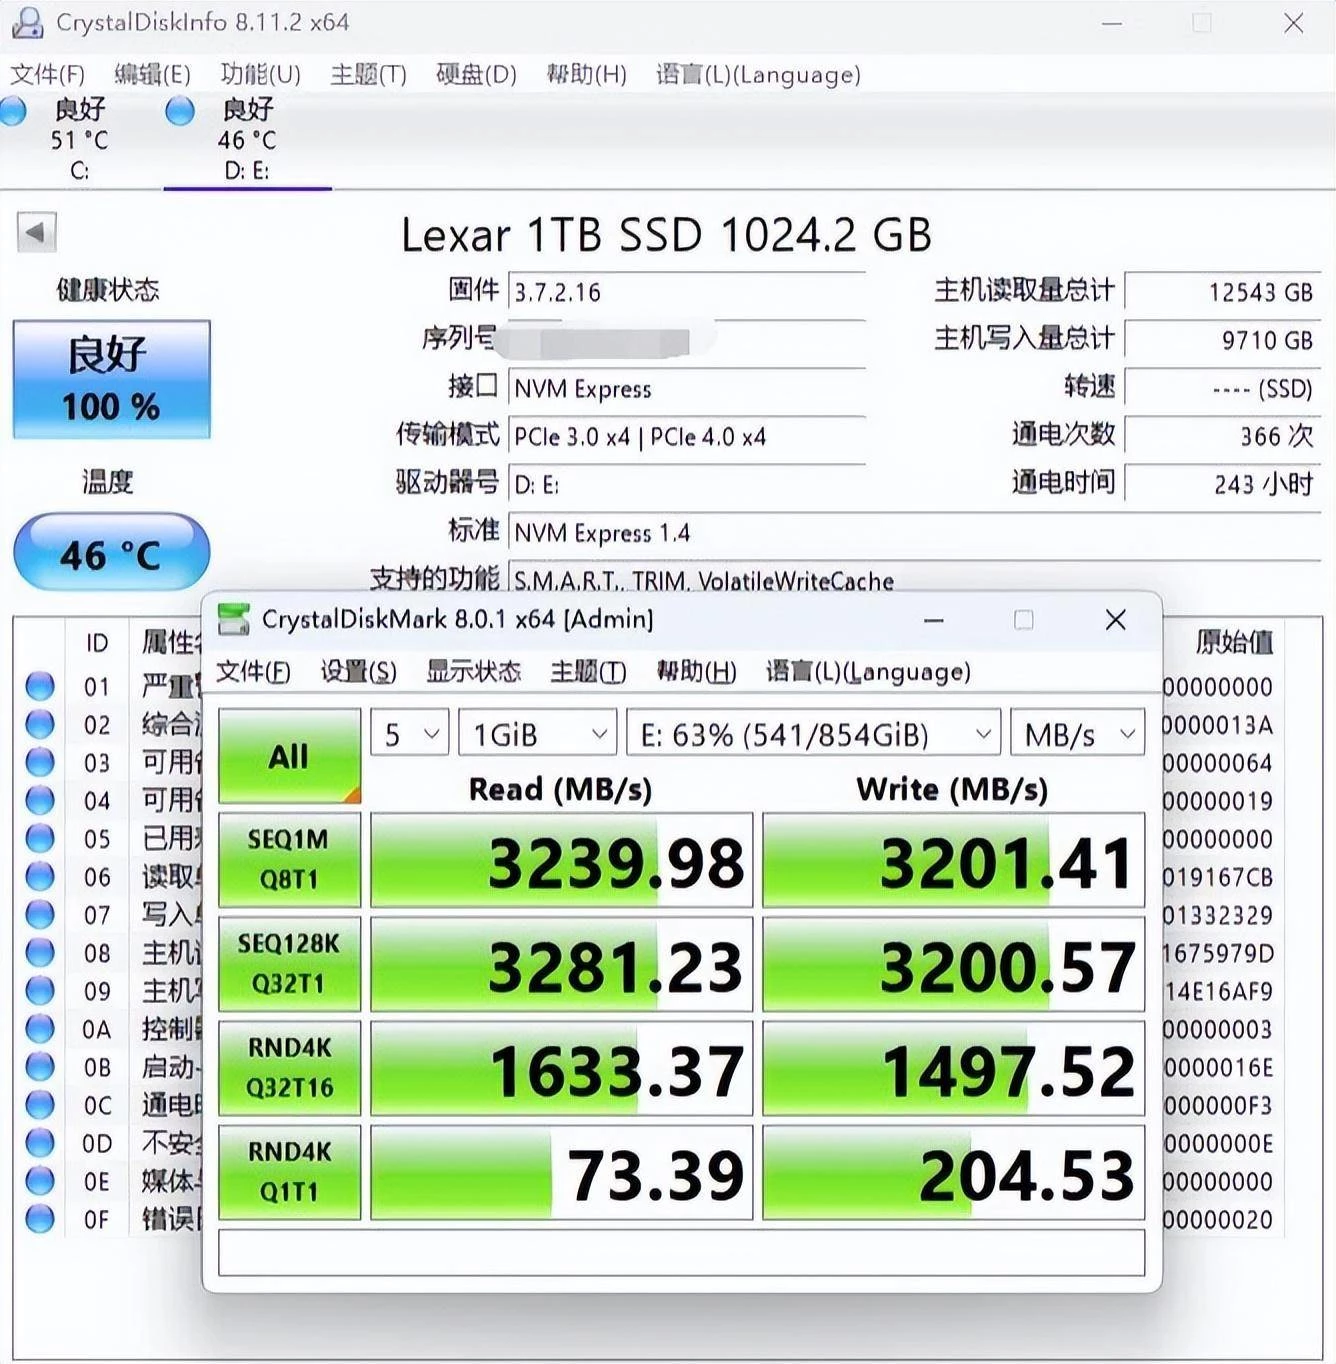The image size is (1336, 1364).
Task: Open 帮助(H) menu in CrystalDiskMark
Action: click(696, 671)
